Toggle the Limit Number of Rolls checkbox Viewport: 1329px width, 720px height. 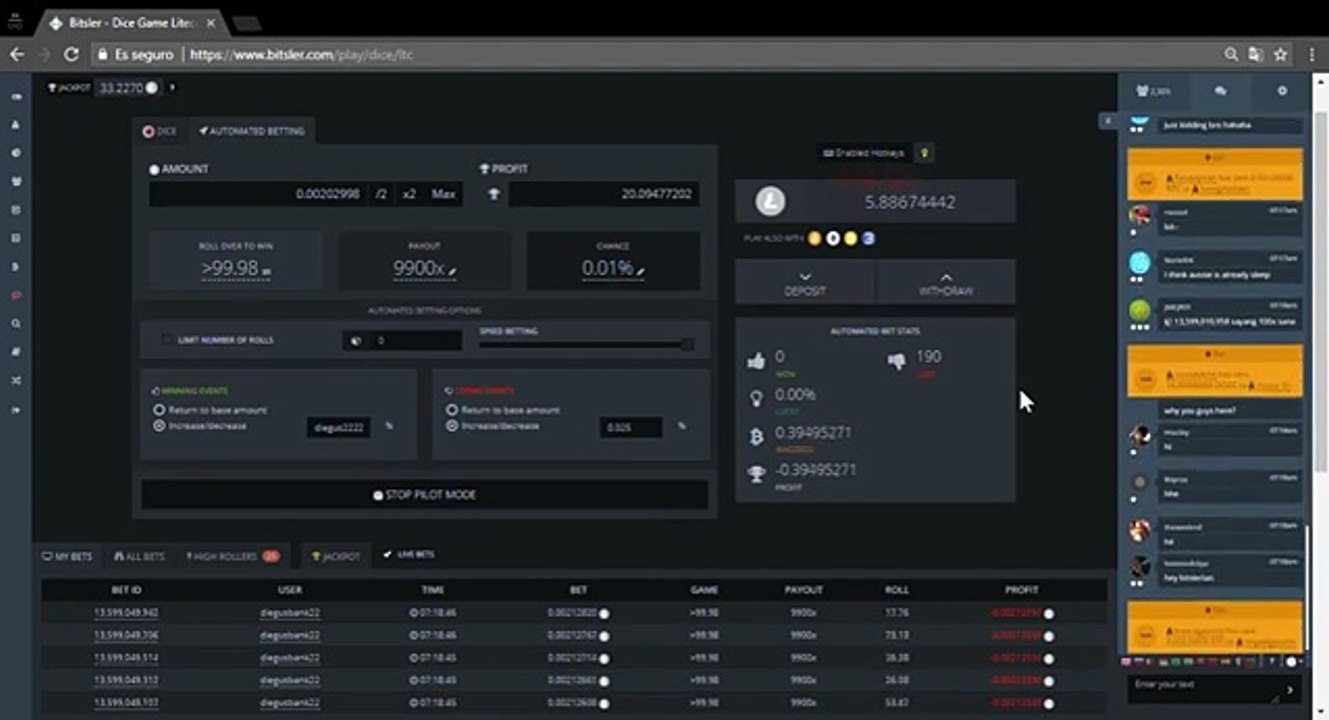167,340
